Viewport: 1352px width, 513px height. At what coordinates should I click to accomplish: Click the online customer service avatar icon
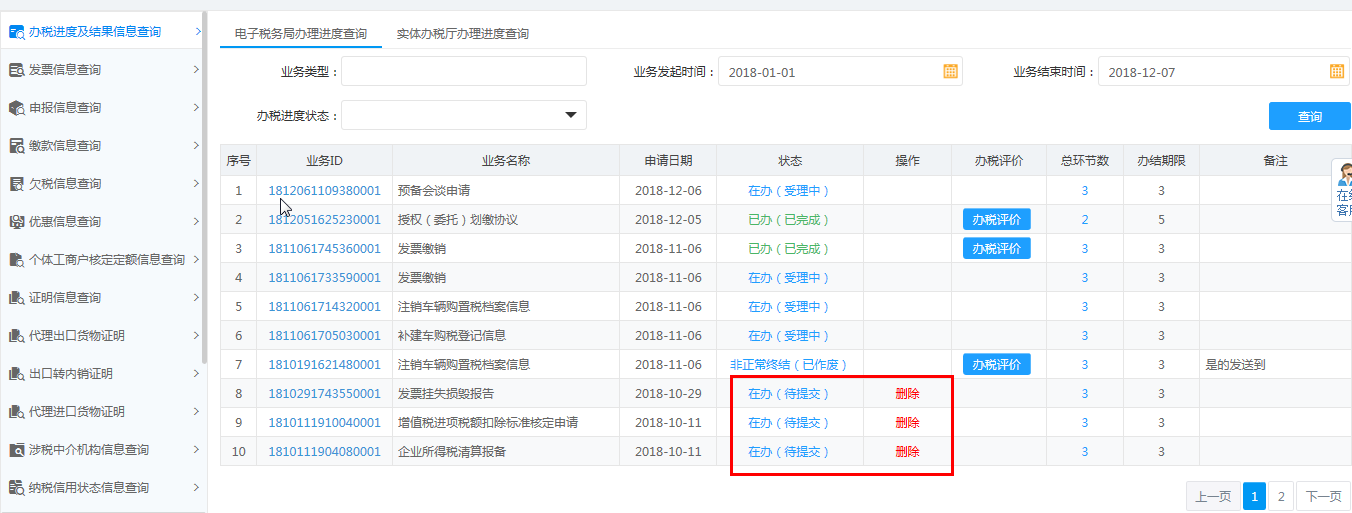point(1344,176)
